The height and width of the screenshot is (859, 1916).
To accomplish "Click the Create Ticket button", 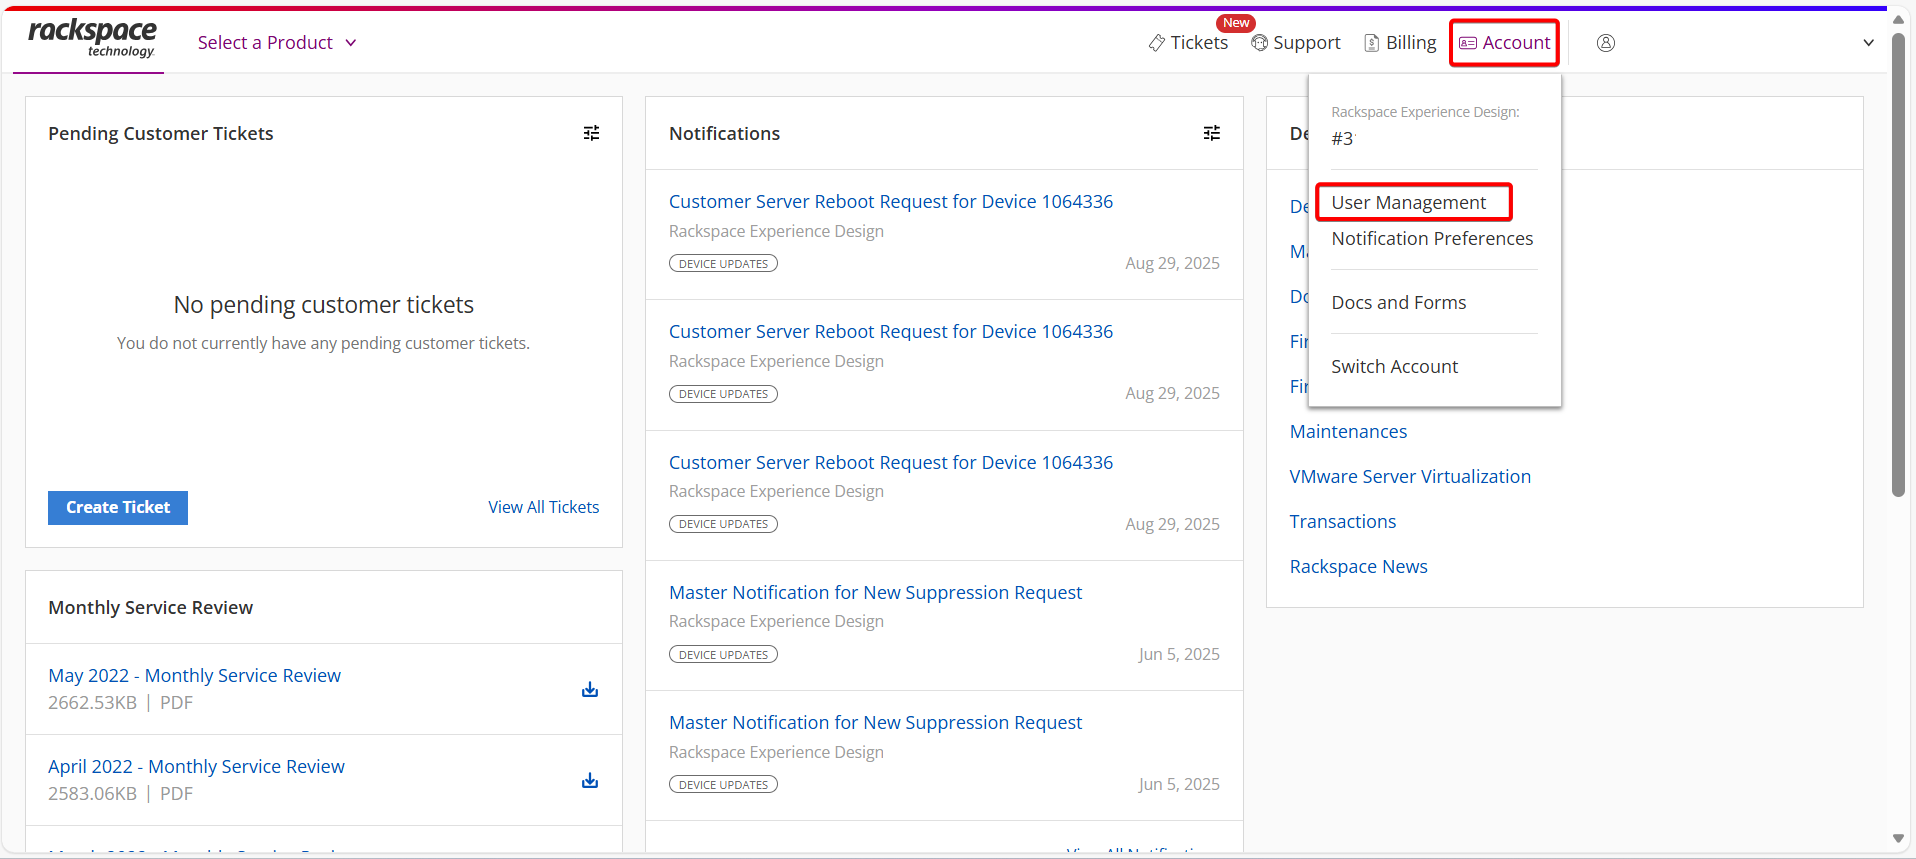I will [x=118, y=508].
